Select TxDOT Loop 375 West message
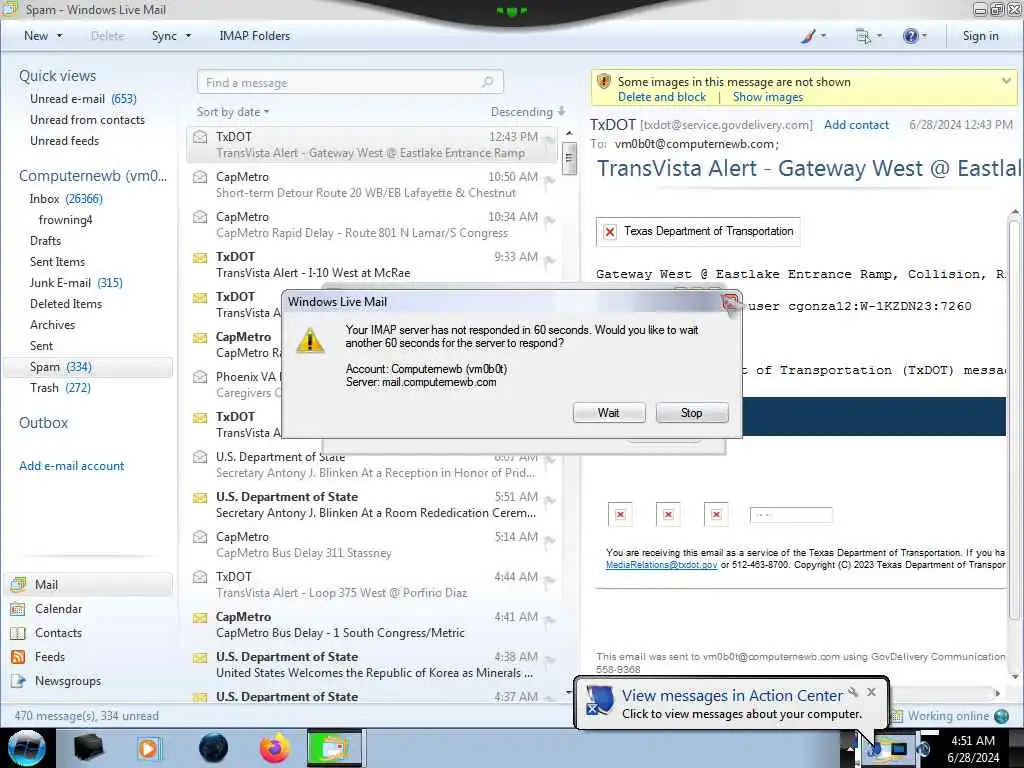Viewport: 1024px width, 768px height. coord(372,584)
